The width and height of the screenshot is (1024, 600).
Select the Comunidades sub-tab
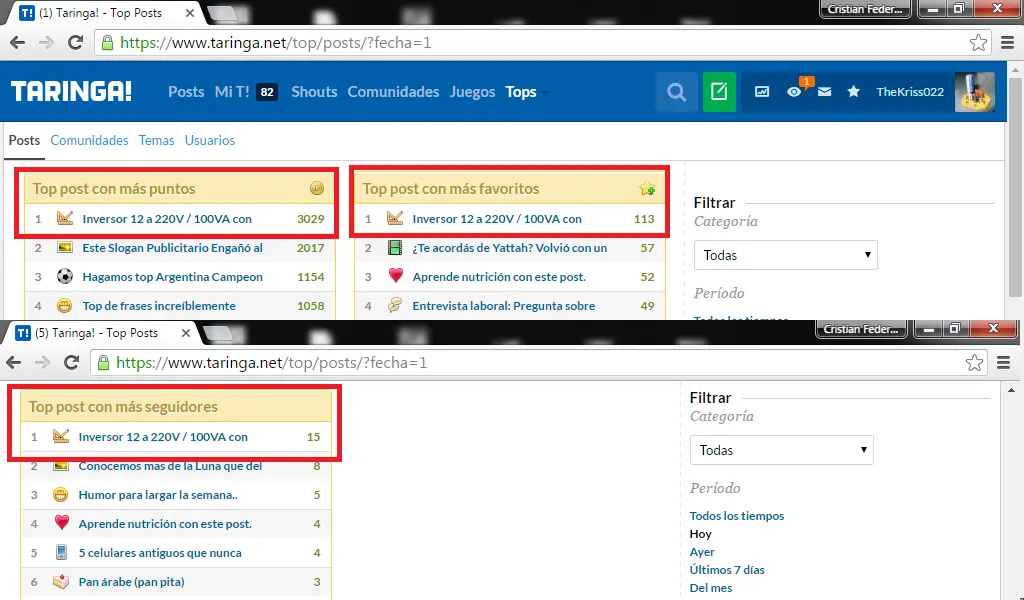point(89,140)
